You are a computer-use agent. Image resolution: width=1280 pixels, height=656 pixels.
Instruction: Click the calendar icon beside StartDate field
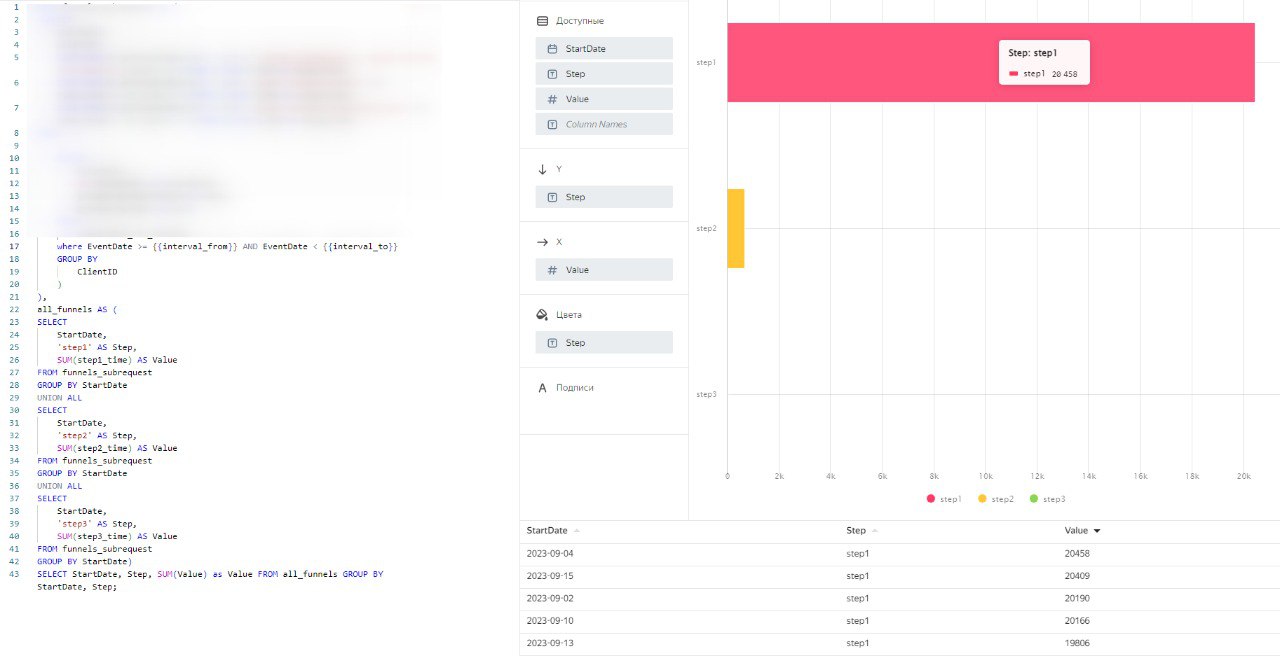[x=552, y=49]
